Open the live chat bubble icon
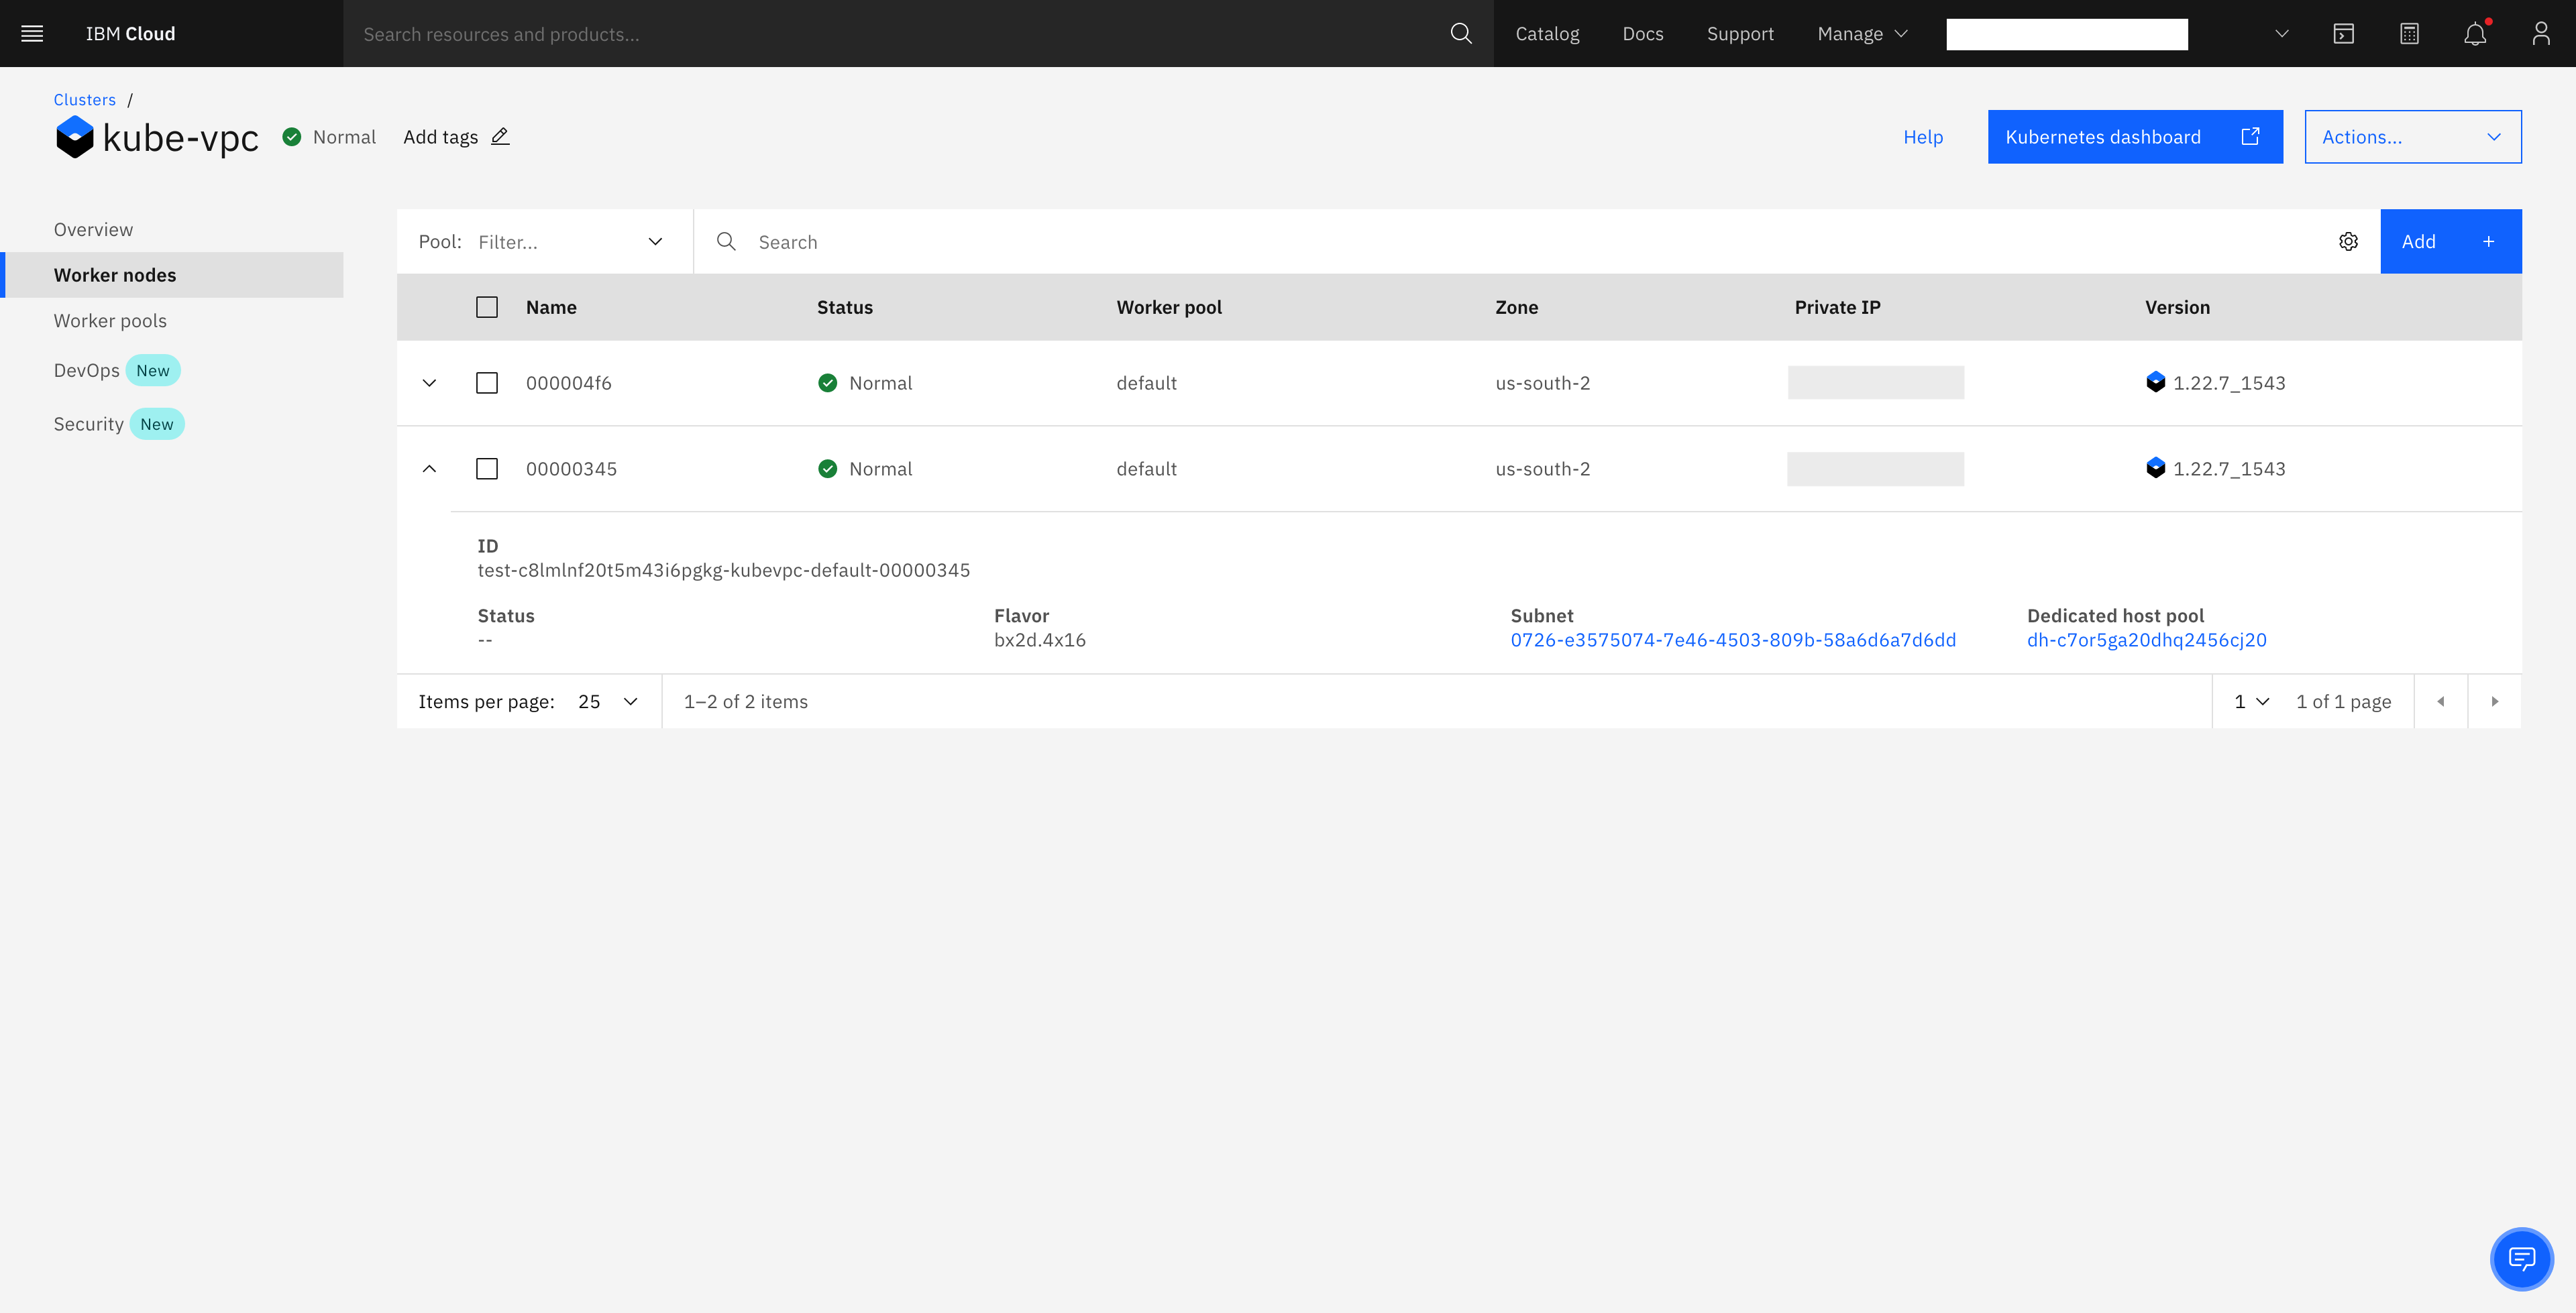The width and height of the screenshot is (2576, 1313). pyautogui.click(x=2522, y=1258)
